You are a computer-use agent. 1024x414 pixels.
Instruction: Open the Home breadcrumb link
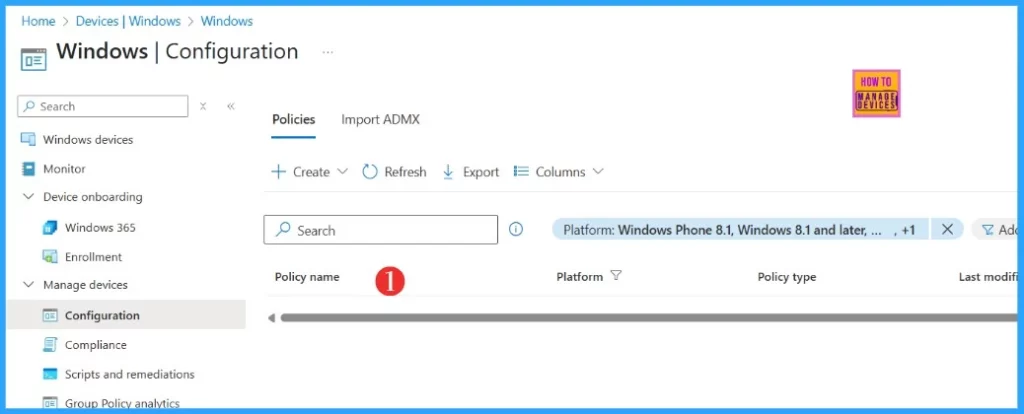(x=38, y=21)
